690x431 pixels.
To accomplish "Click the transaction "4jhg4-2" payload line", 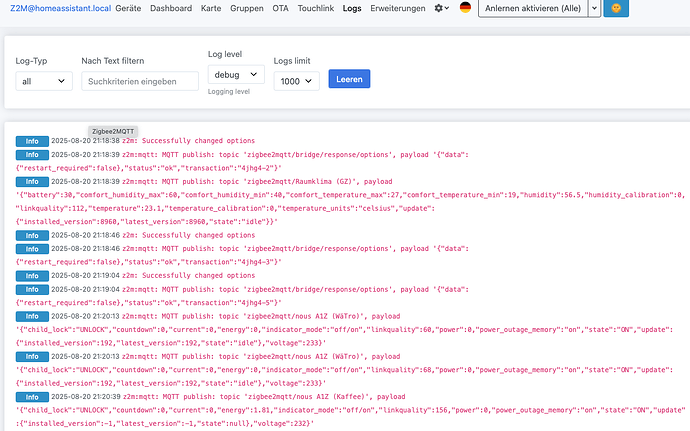I will coord(148,168).
